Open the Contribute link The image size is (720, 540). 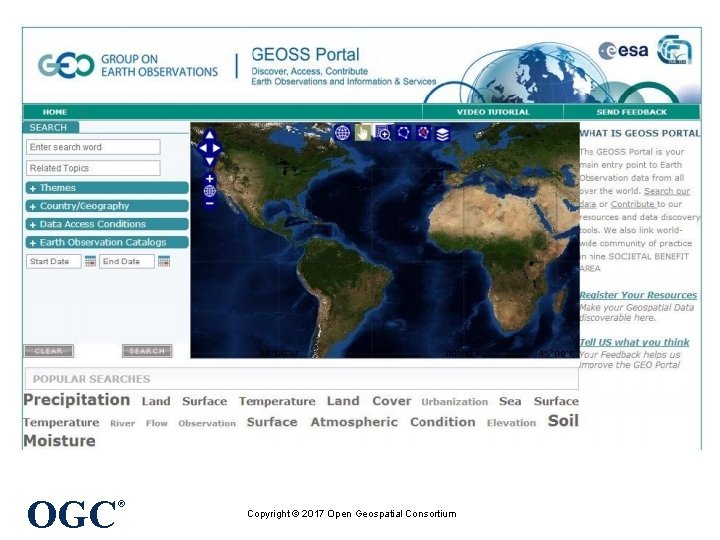coord(633,204)
